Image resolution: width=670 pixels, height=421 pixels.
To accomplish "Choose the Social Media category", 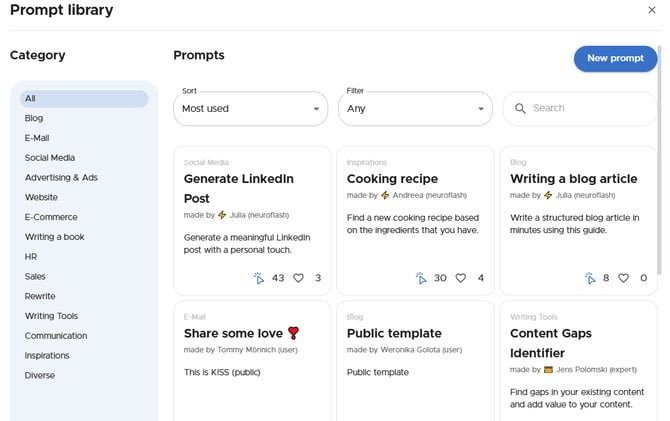I will pyautogui.click(x=50, y=158).
